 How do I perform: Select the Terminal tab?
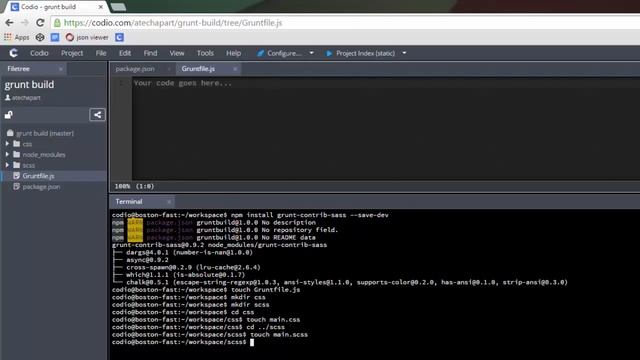[x=129, y=202]
